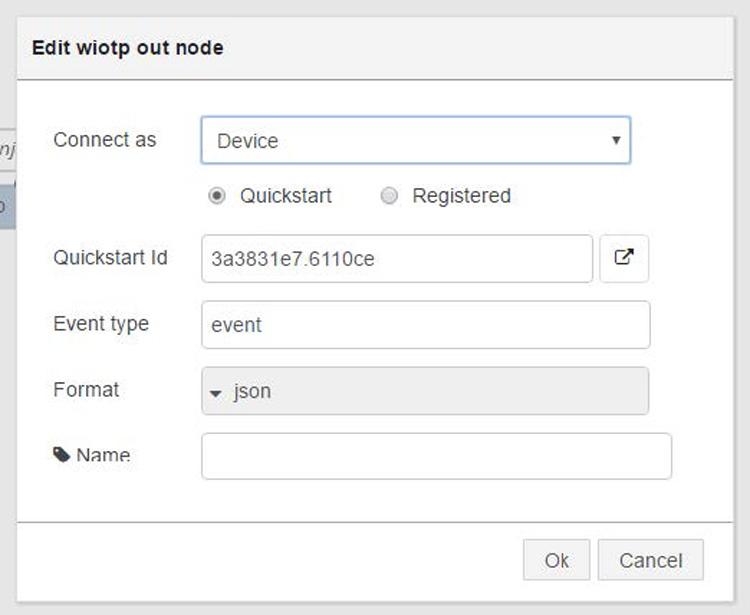The height and width of the screenshot is (615, 750).
Task: Click the arrow on the Device dropdown
Action: click(616, 141)
